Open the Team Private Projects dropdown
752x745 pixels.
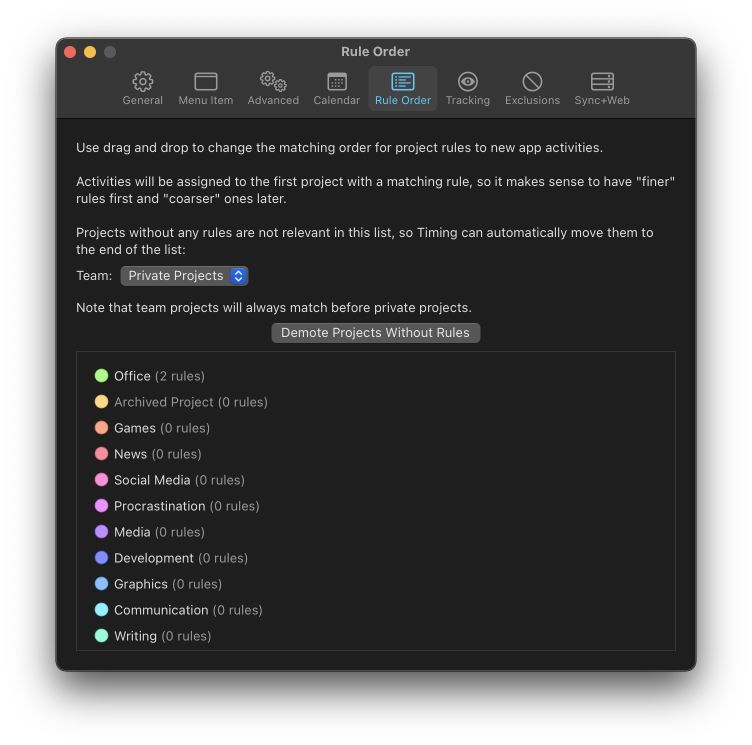tap(184, 276)
